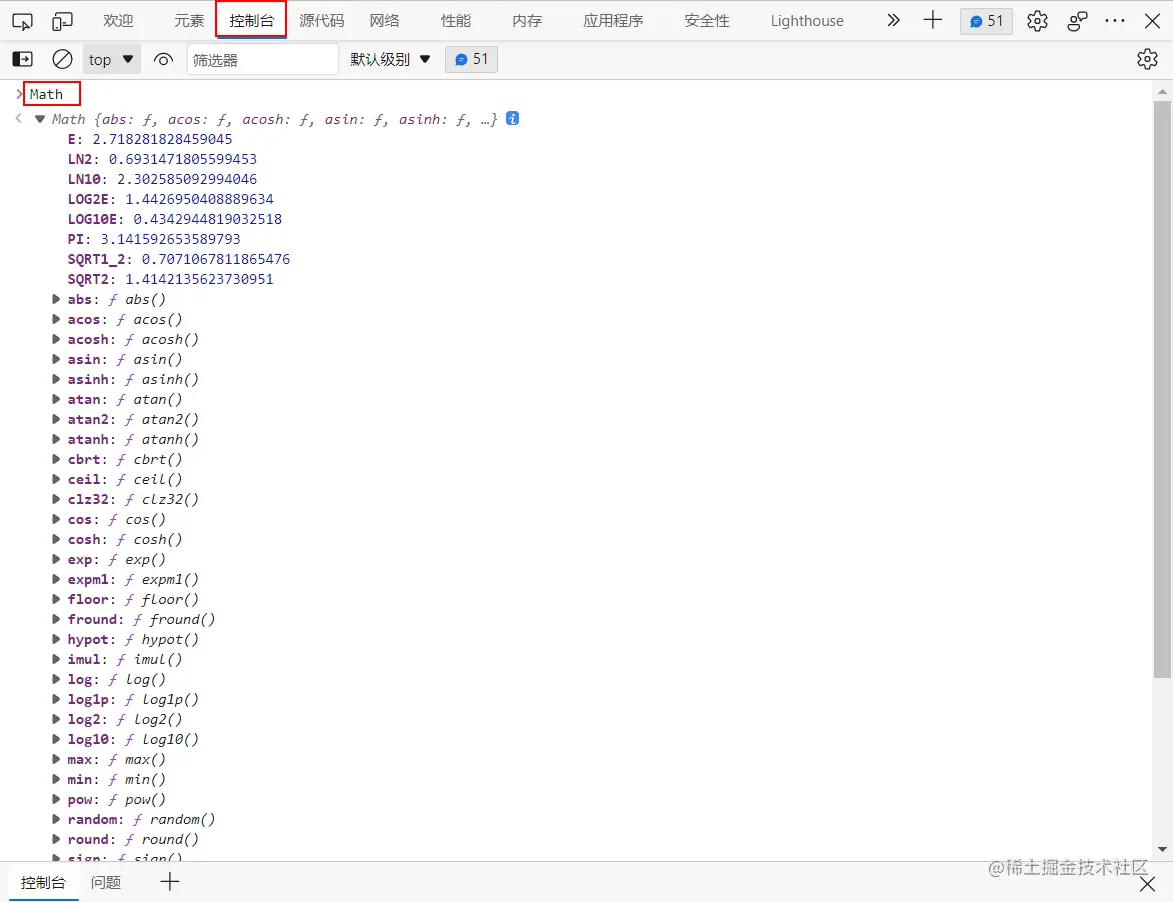Switch to the 内存 tab
The width and height of the screenshot is (1173, 902).
(x=527, y=21)
